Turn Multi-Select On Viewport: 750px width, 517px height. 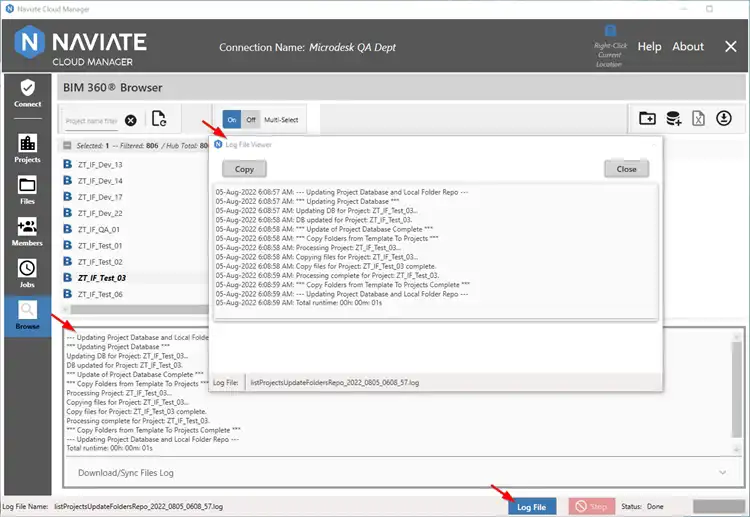232,120
